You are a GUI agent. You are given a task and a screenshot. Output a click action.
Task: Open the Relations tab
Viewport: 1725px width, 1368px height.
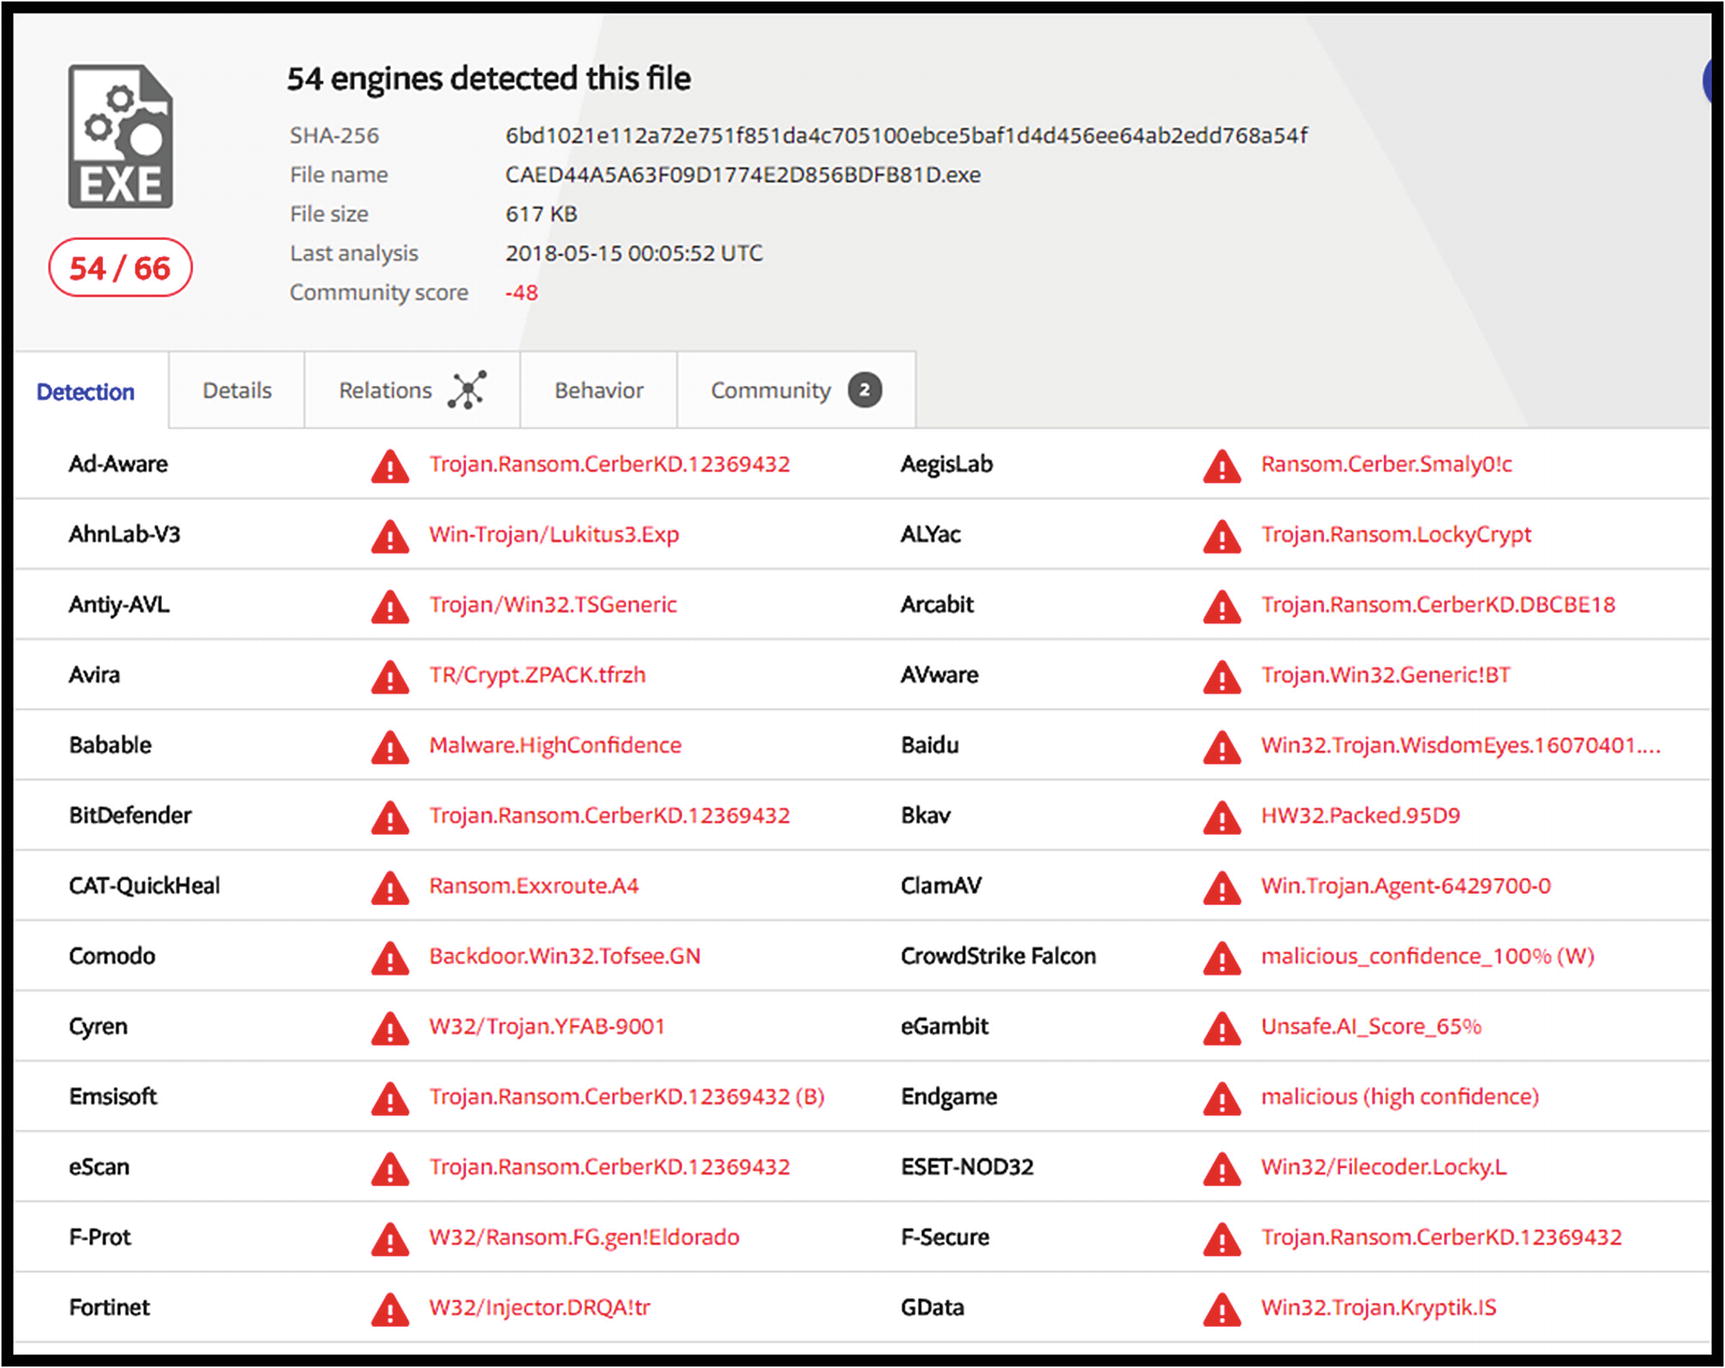click(x=412, y=390)
